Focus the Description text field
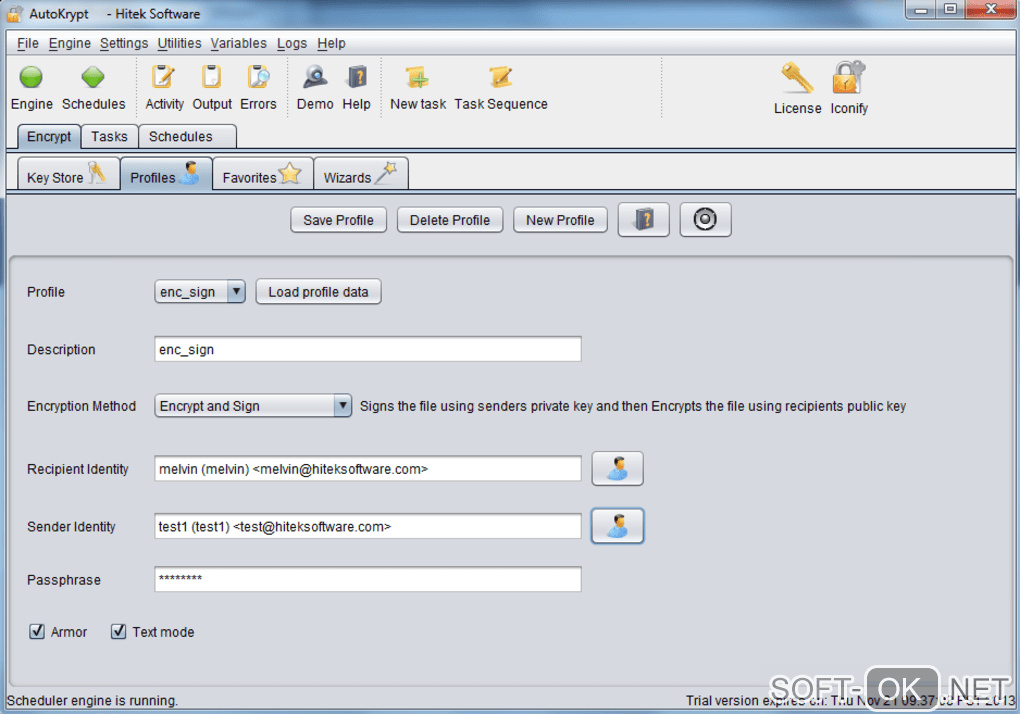Viewport: 1020px width, 714px height. 368,349
